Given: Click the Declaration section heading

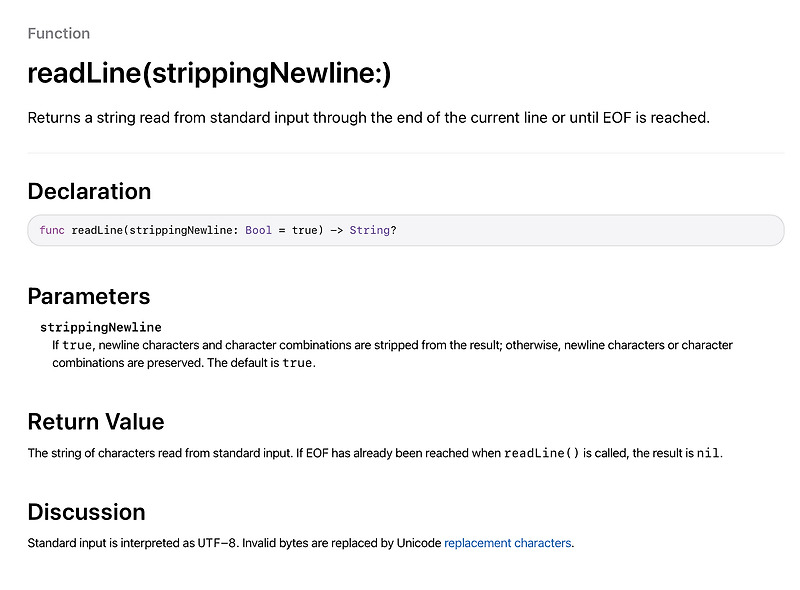Looking at the screenshot, I should [x=89, y=191].
